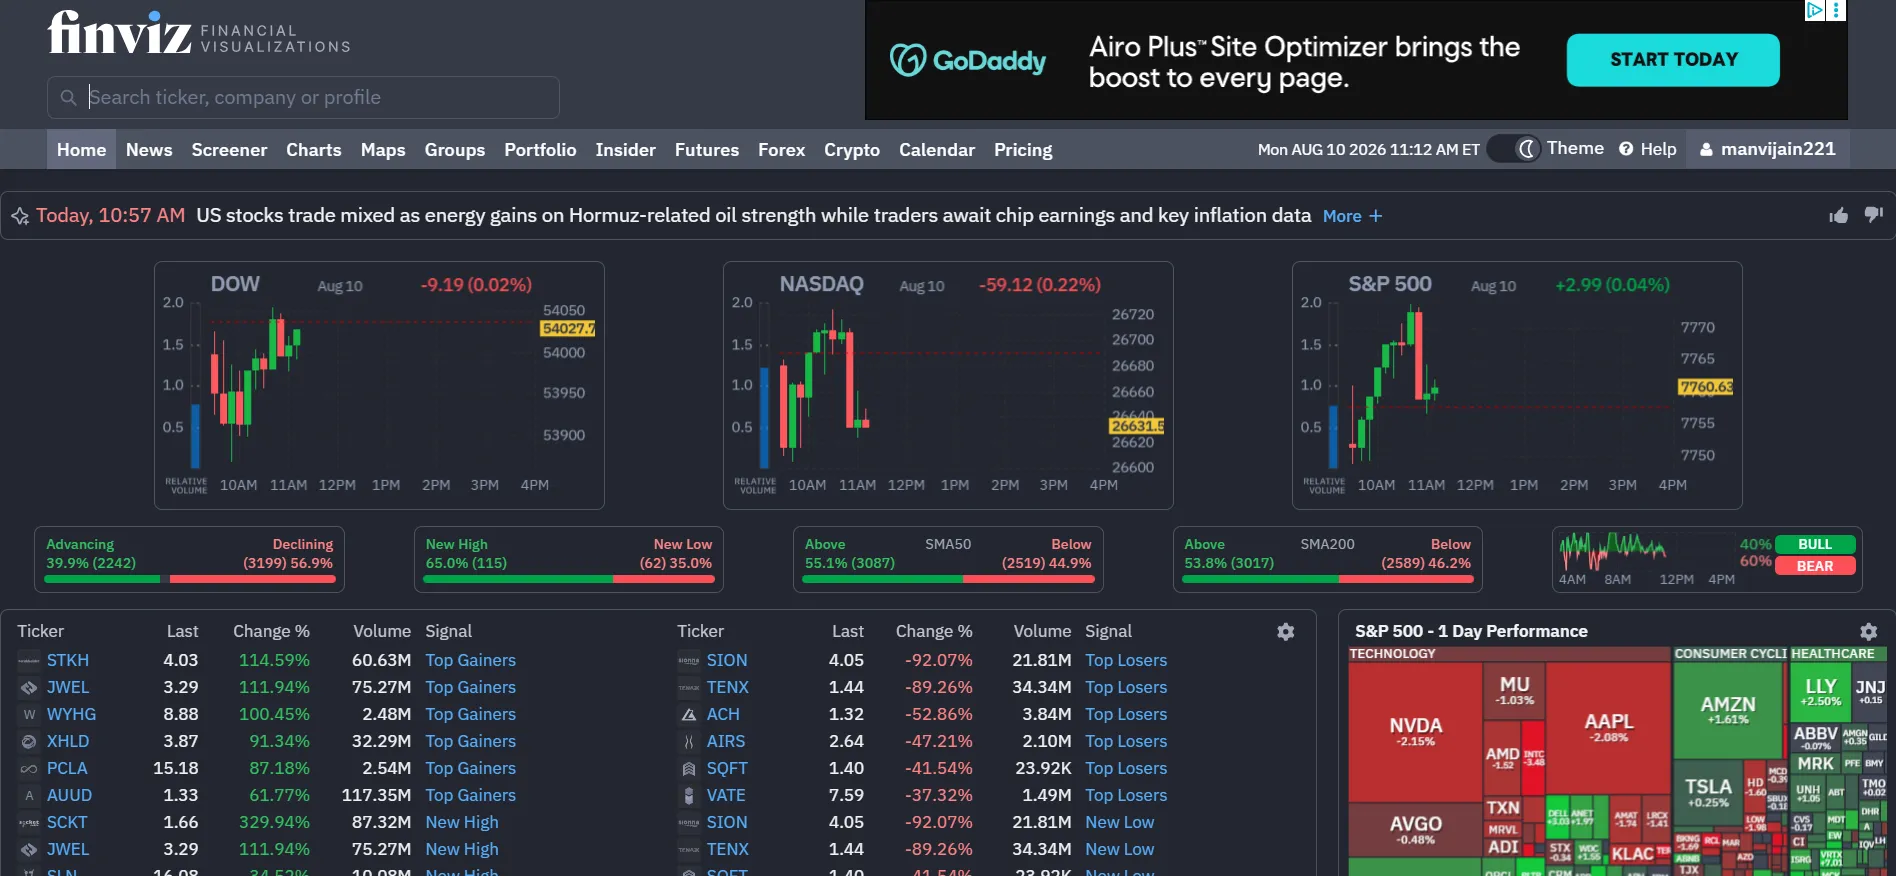
Task: Click Top Losers signal for ACH
Action: pos(1126,715)
